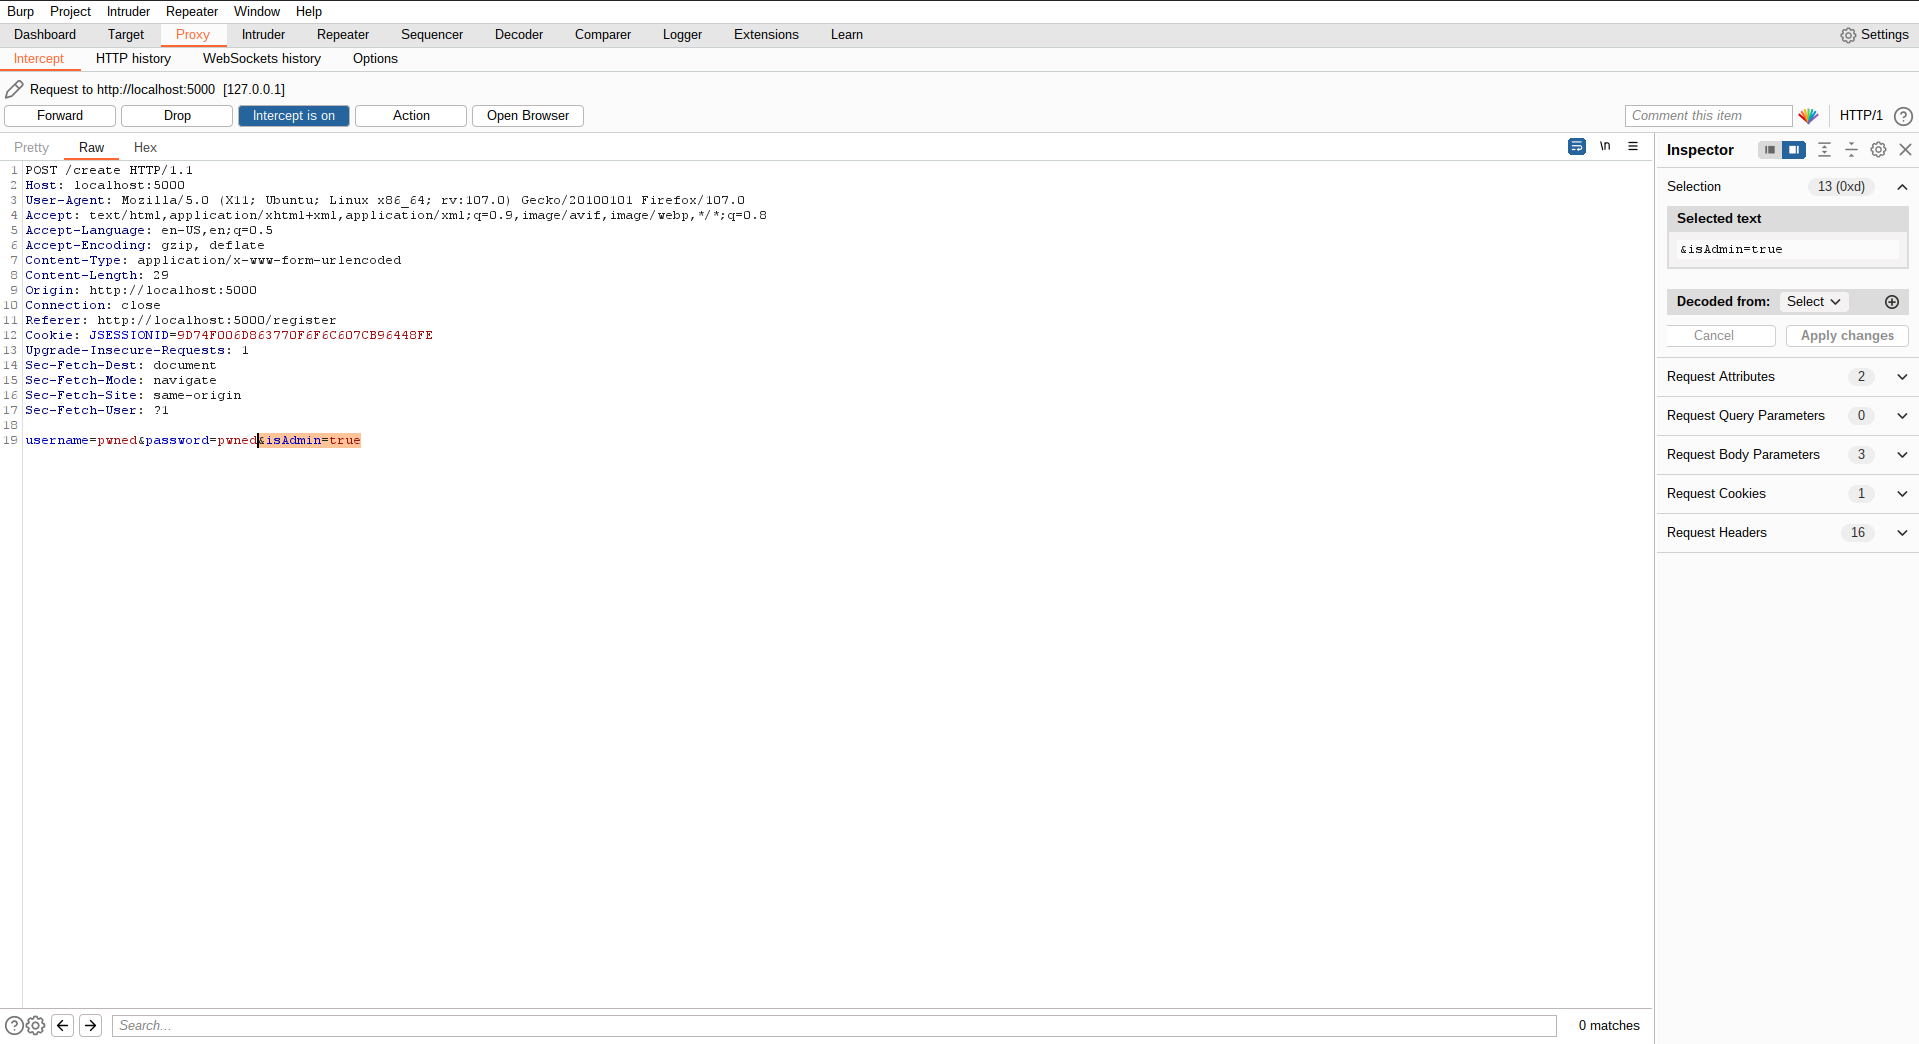Switch Inspector to the right-docked layout
This screenshot has height=1044, width=1919.
[x=1794, y=150]
